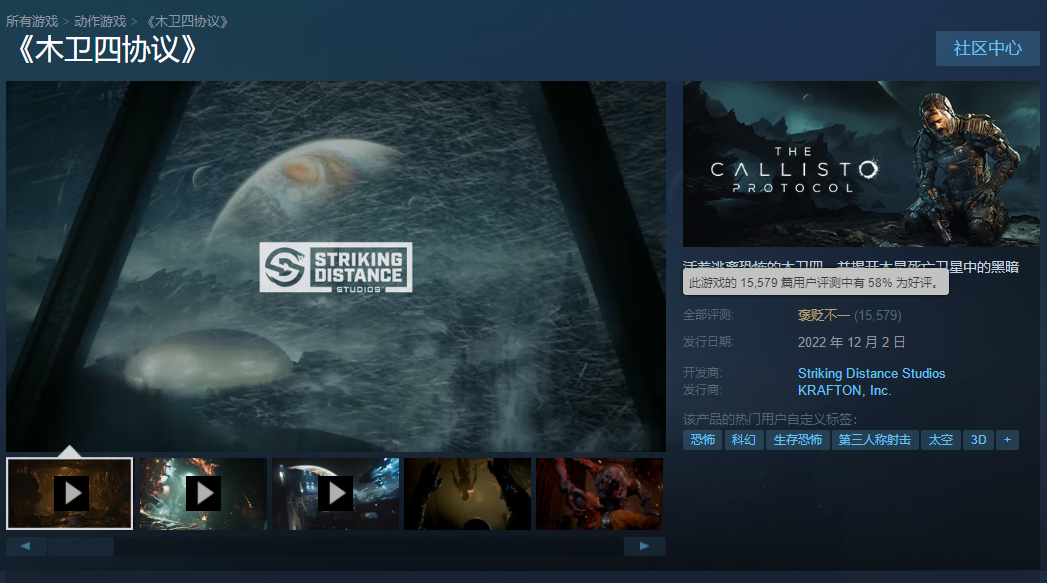Click the main trailer video player
The height and width of the screenshot is (583, 1047).
336,266
